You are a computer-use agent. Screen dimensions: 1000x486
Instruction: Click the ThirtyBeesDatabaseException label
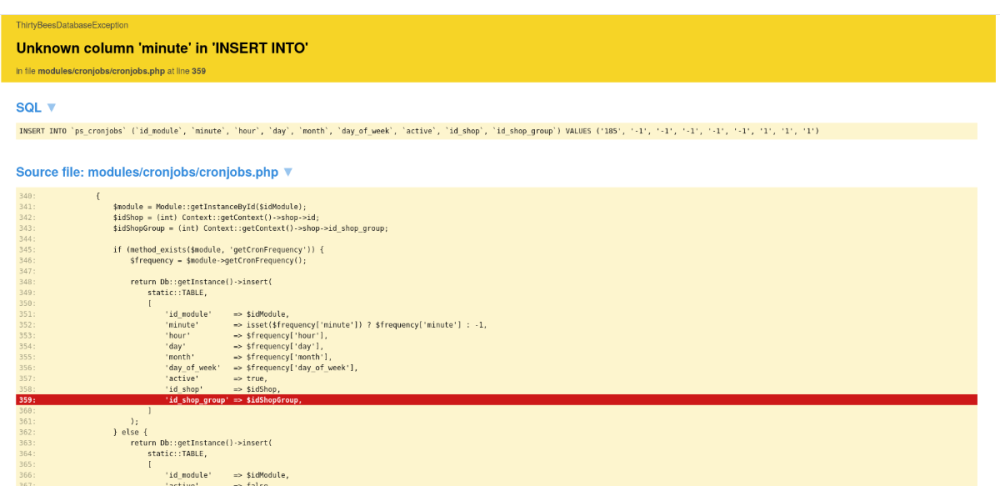tap(72, 25)
